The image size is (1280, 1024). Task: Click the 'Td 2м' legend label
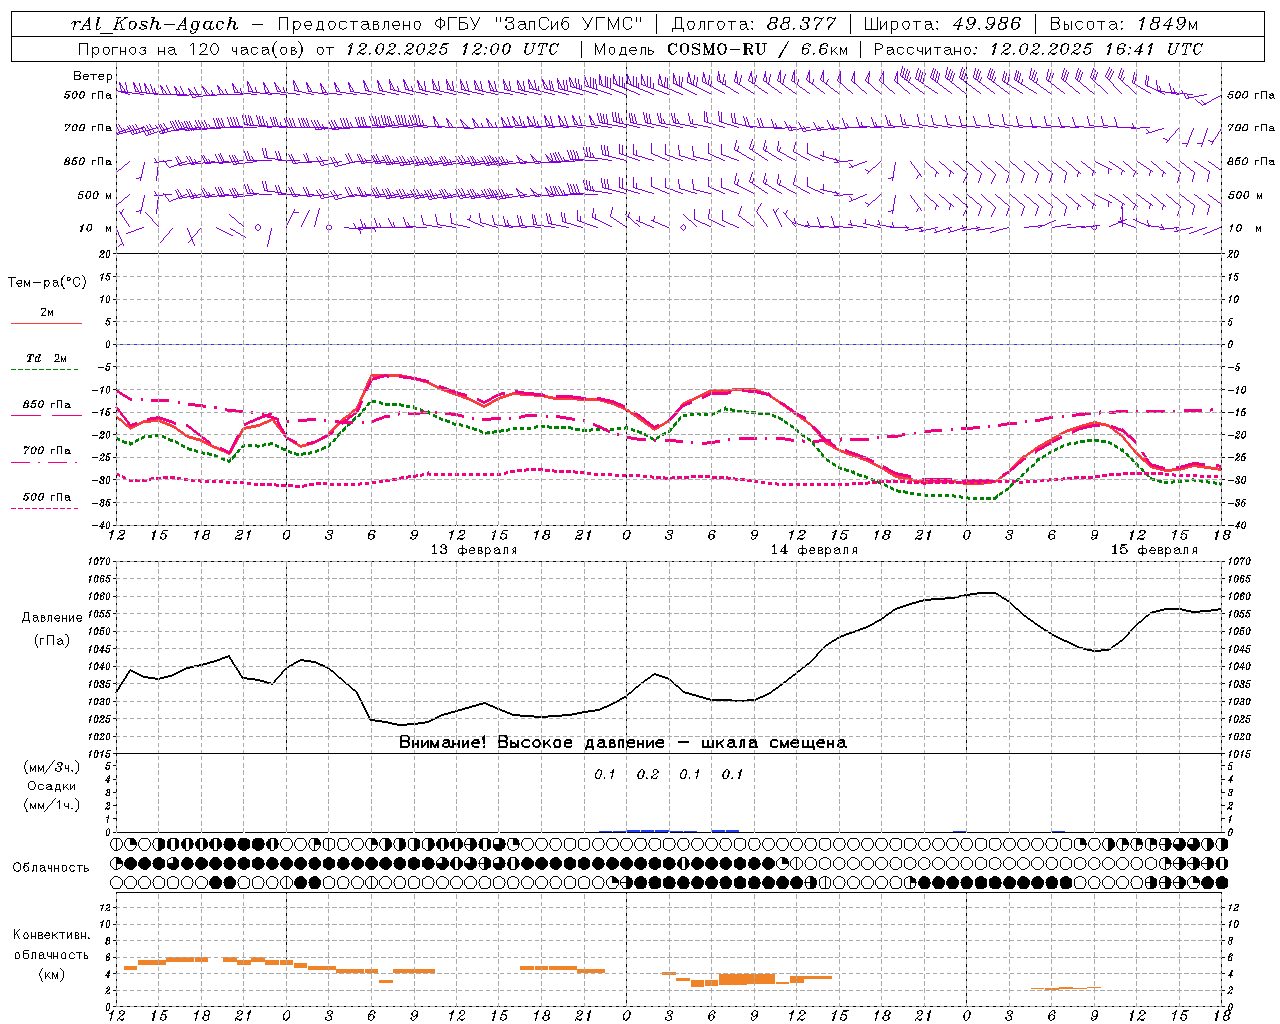click(46, 358)
